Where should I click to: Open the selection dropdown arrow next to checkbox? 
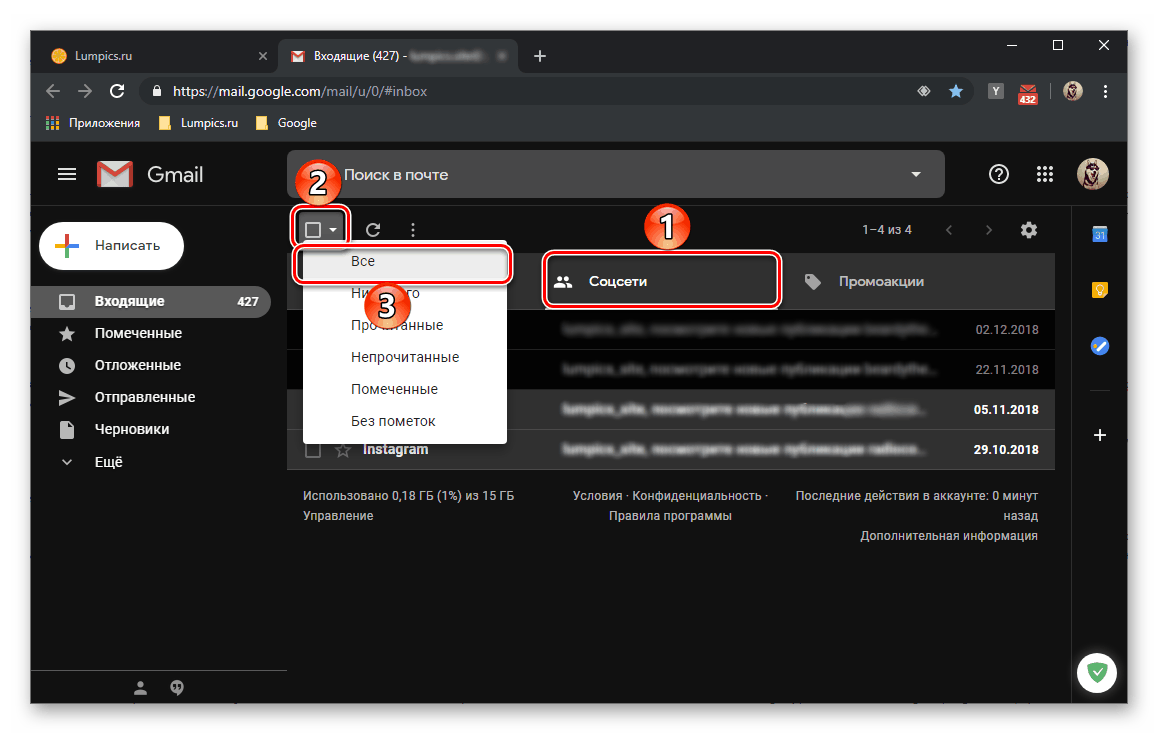click(332, 229)
